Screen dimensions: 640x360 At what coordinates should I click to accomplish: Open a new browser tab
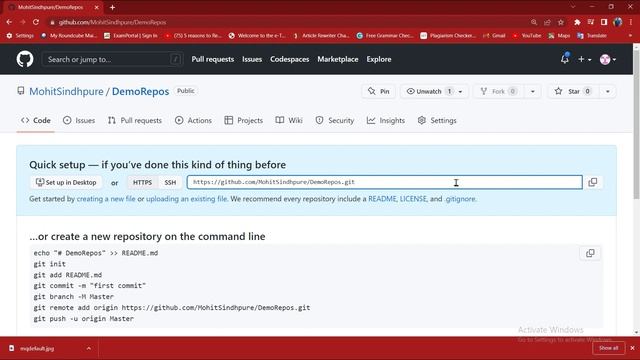point(112,7)
